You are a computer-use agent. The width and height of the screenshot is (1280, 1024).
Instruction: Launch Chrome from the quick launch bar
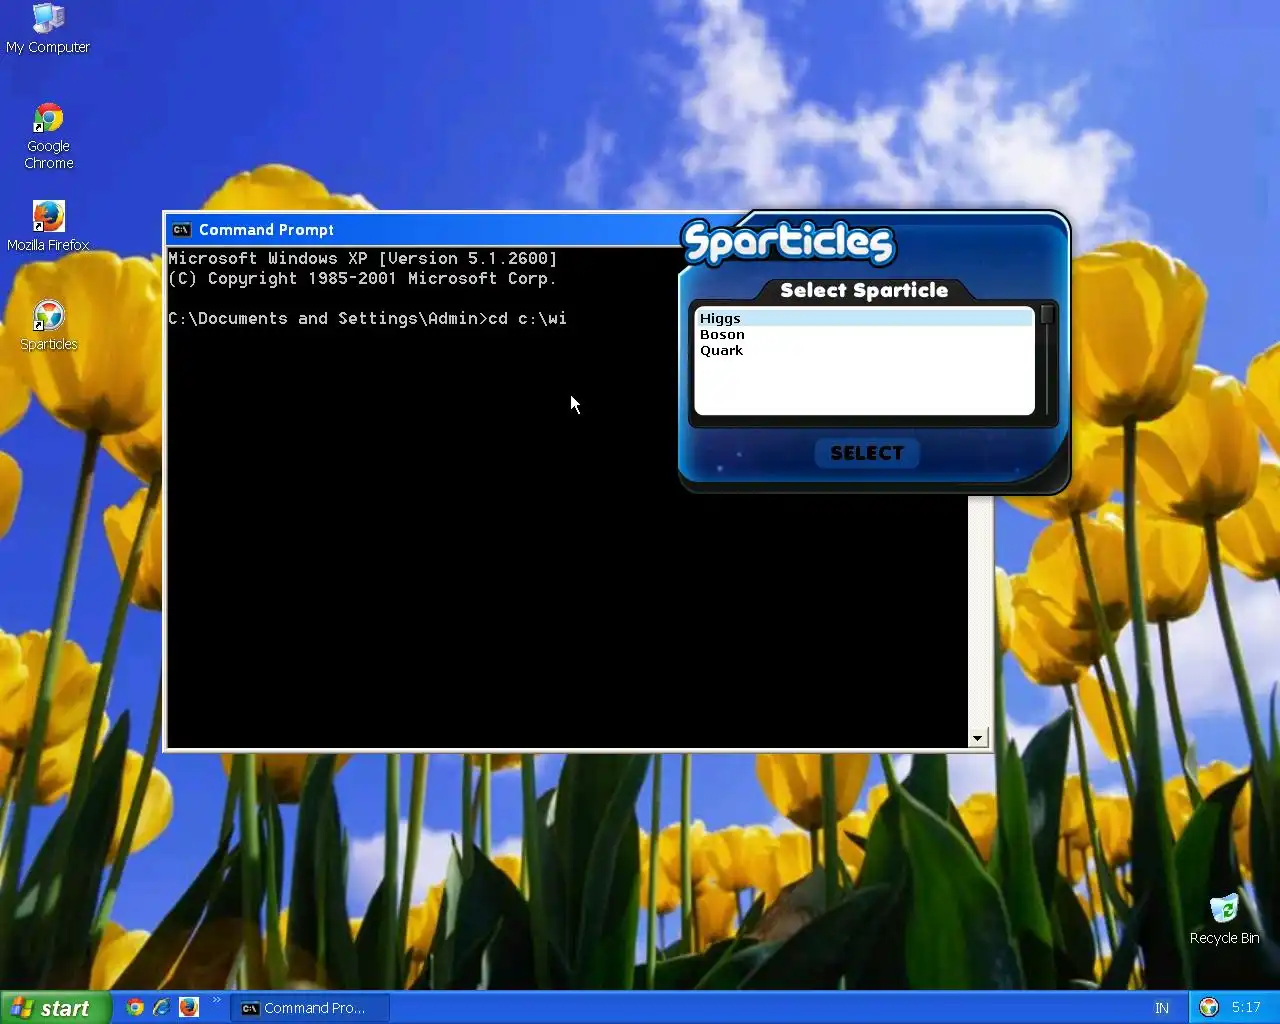click(x=135, y=1007)
